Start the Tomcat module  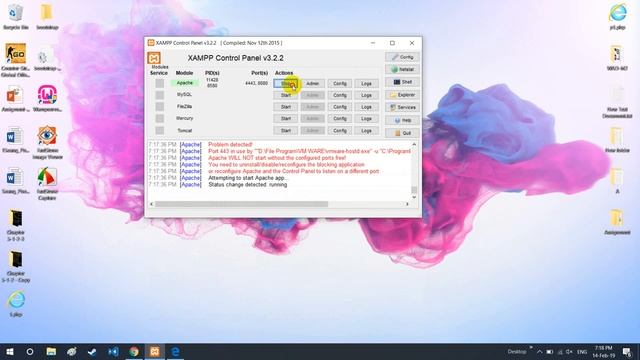(285, 131)
